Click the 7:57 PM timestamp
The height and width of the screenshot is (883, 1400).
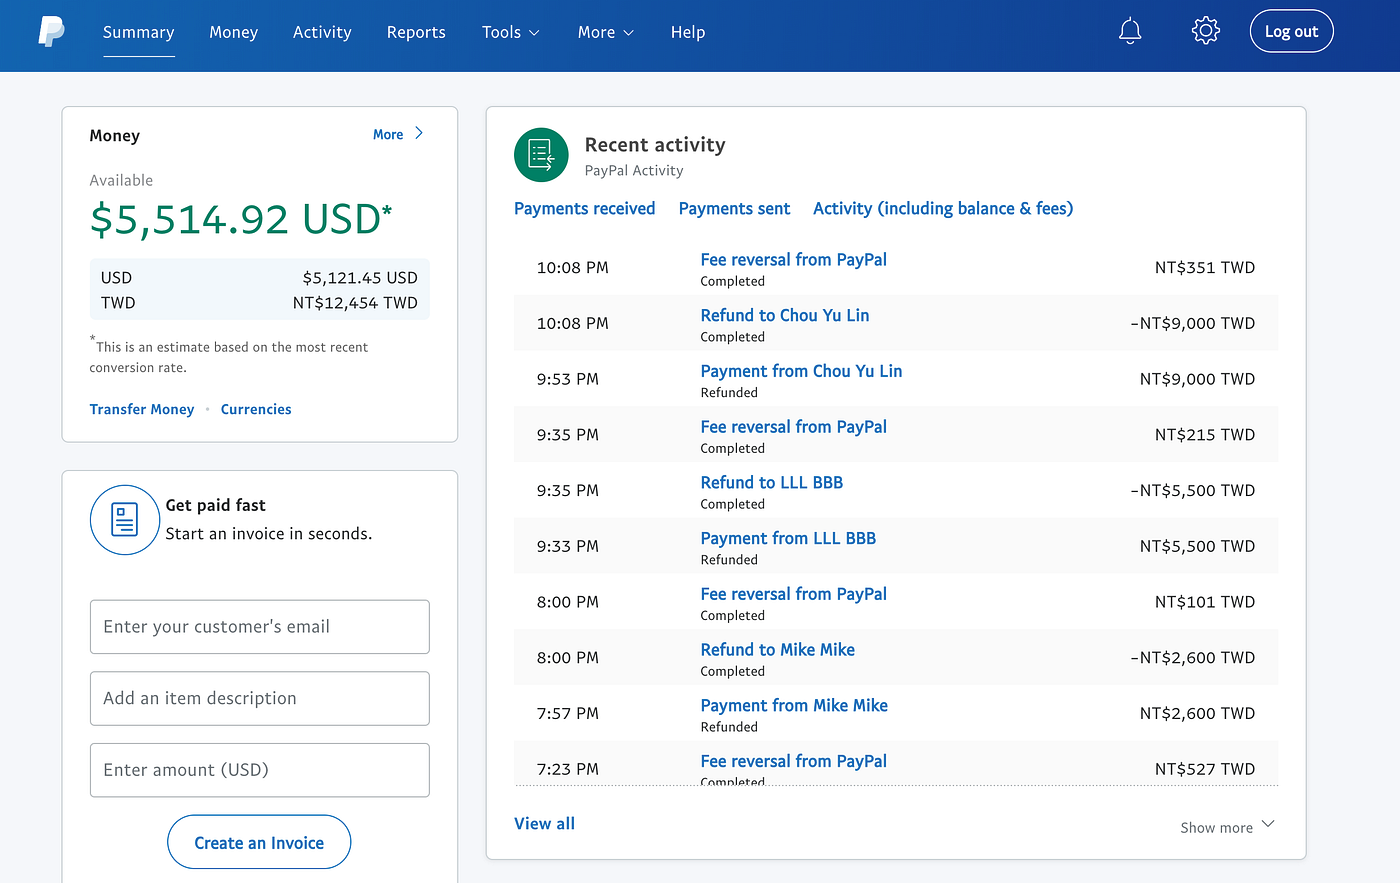click(x=568, y=713)
